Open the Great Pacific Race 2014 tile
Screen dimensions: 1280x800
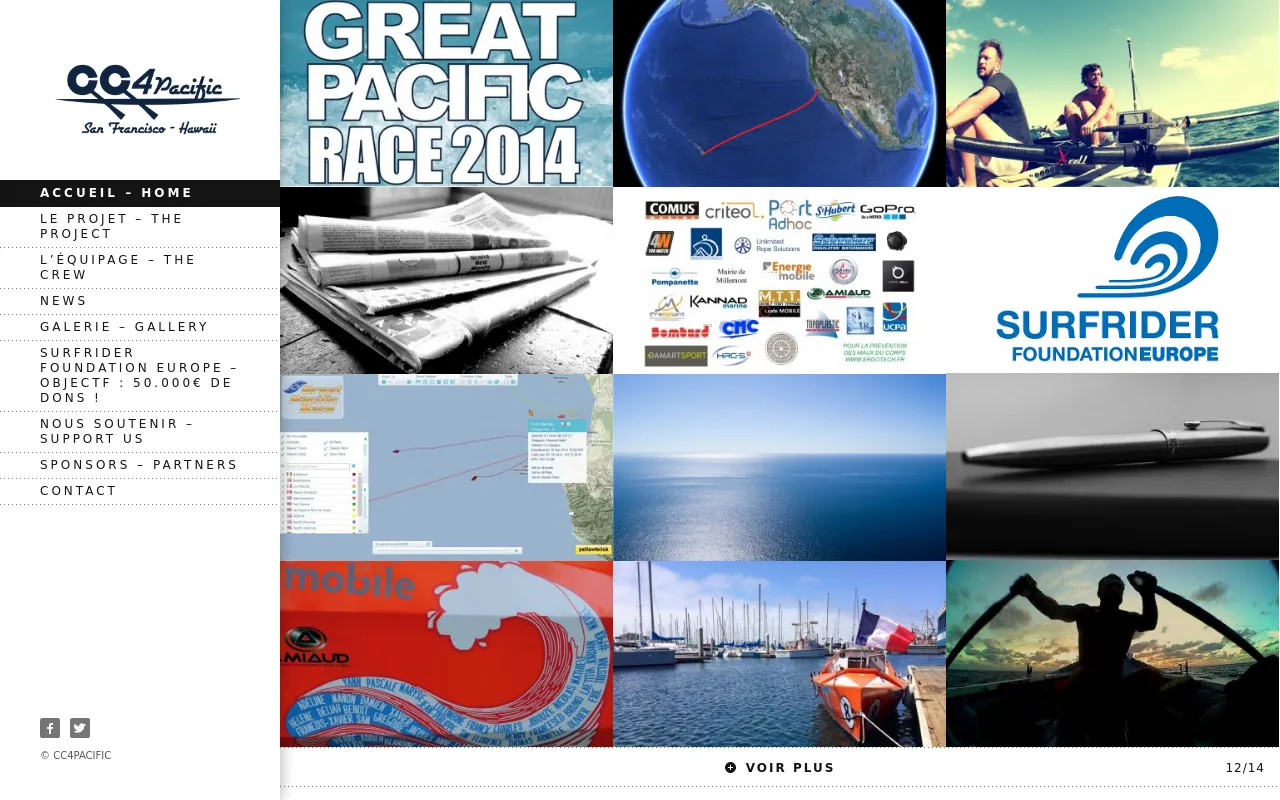[446, 93]
